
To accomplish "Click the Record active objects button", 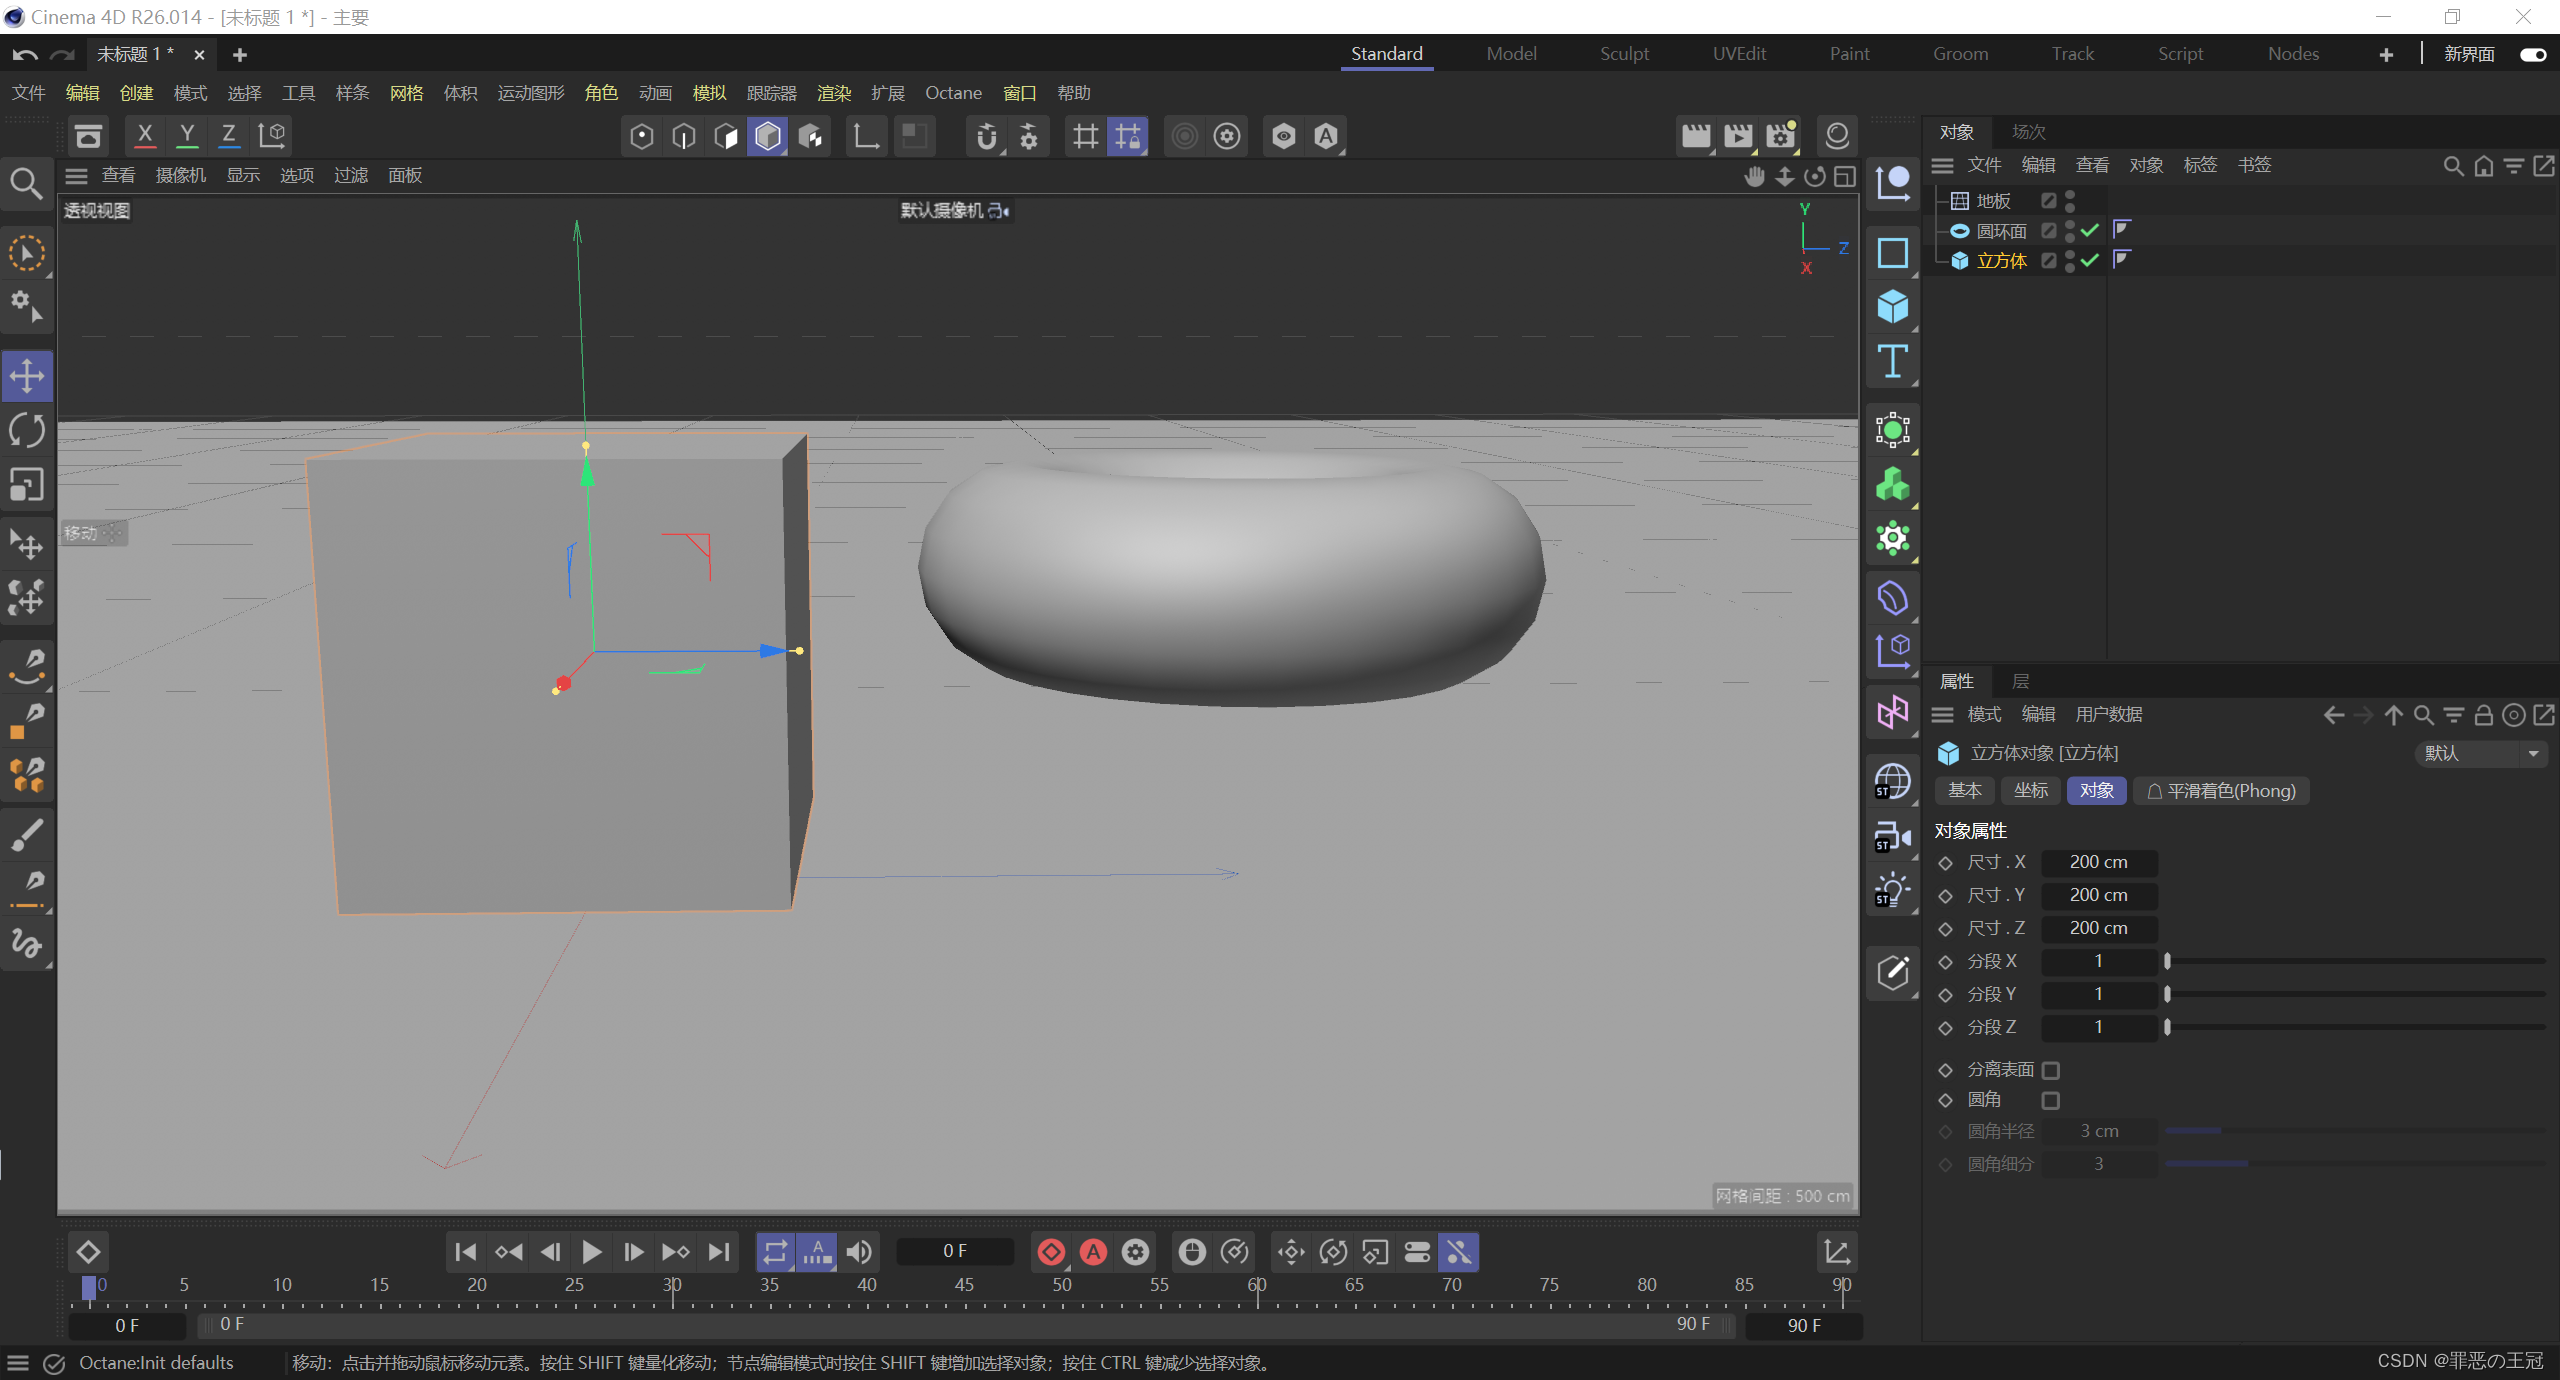I will pos(1051,1252).
